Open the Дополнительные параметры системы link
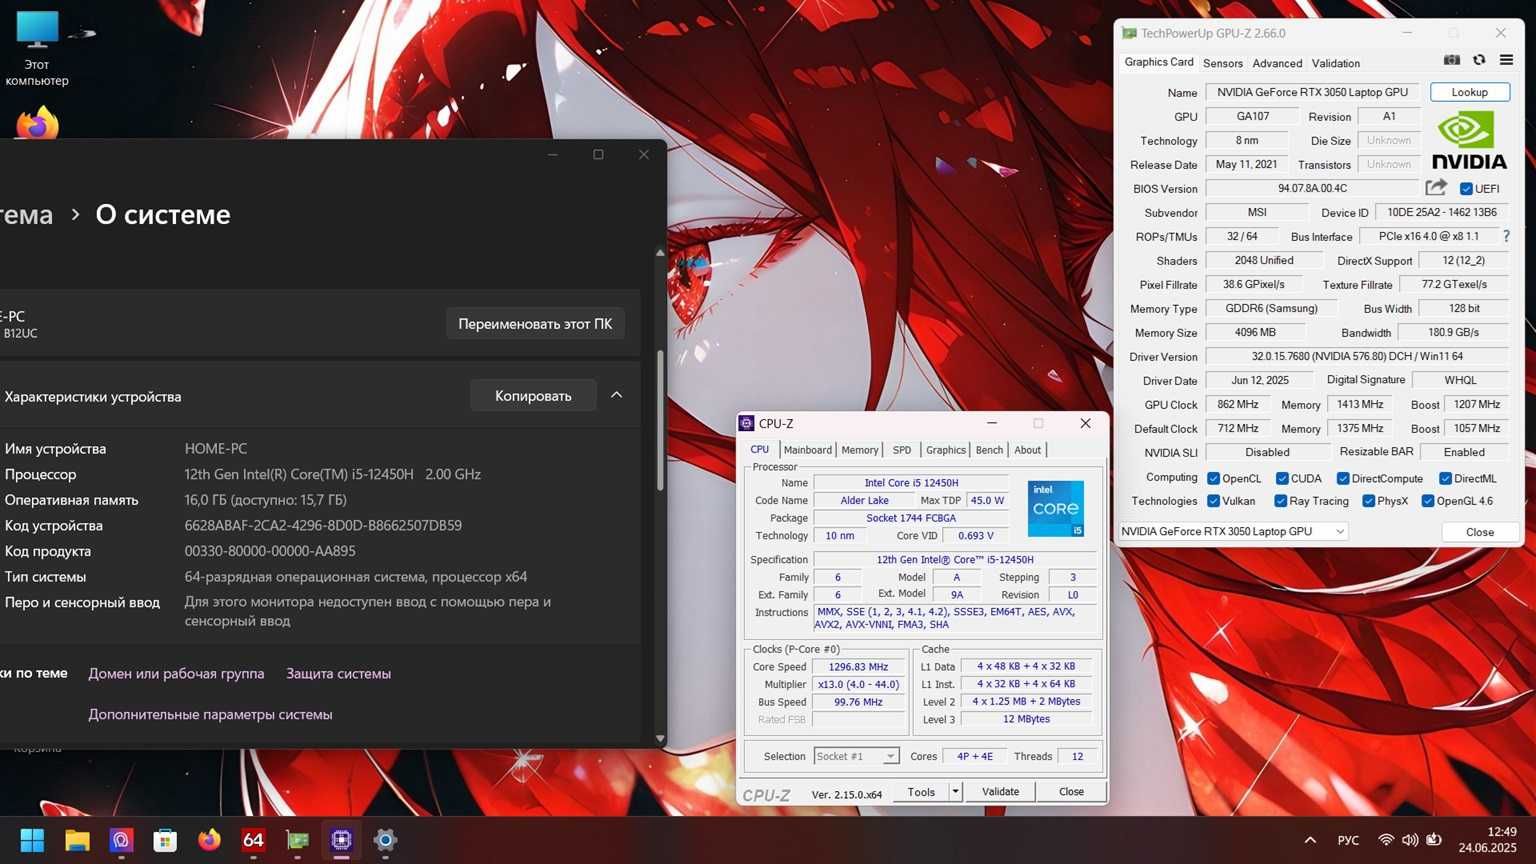Screen dimensions: 1536x864 (x=210, y=714)
